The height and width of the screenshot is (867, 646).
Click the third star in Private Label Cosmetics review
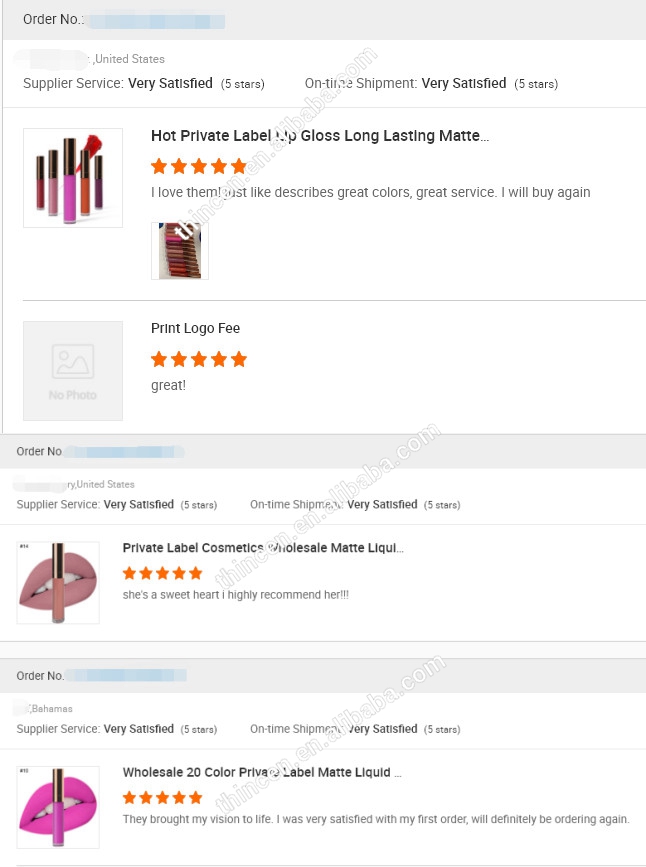(163, 573)
